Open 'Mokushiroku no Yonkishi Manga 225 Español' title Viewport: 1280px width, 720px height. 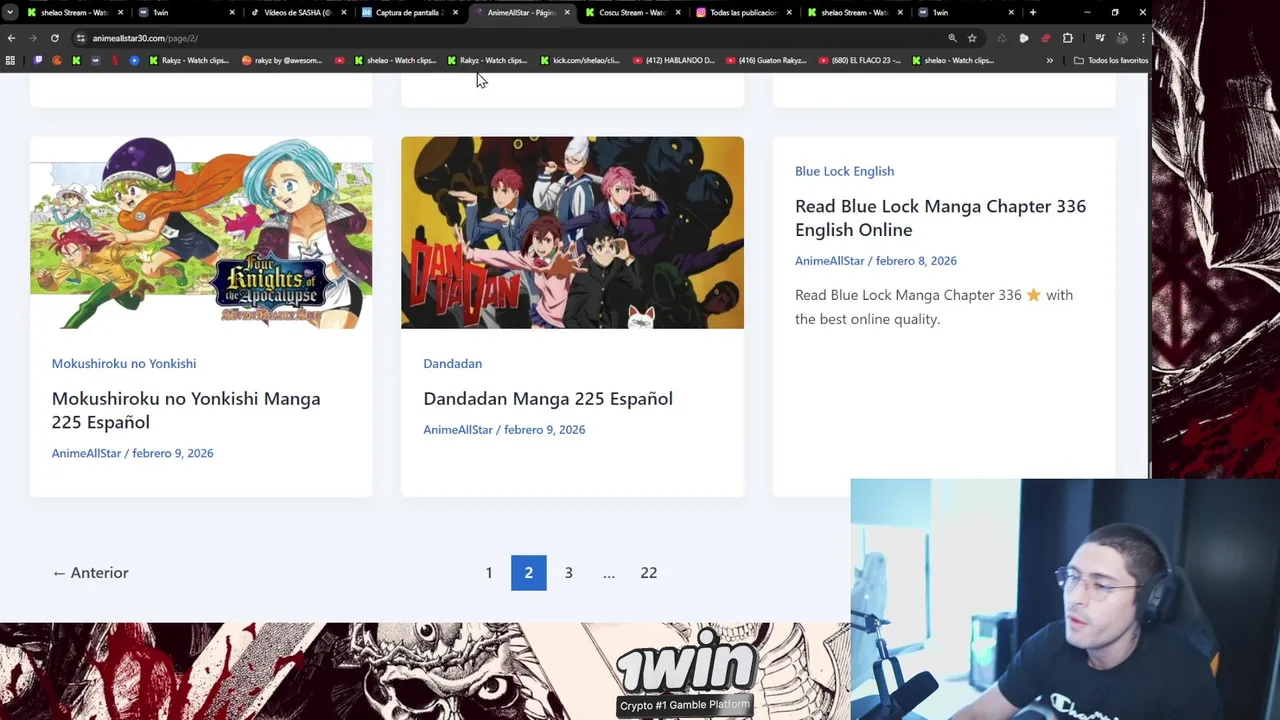(186, 410)
